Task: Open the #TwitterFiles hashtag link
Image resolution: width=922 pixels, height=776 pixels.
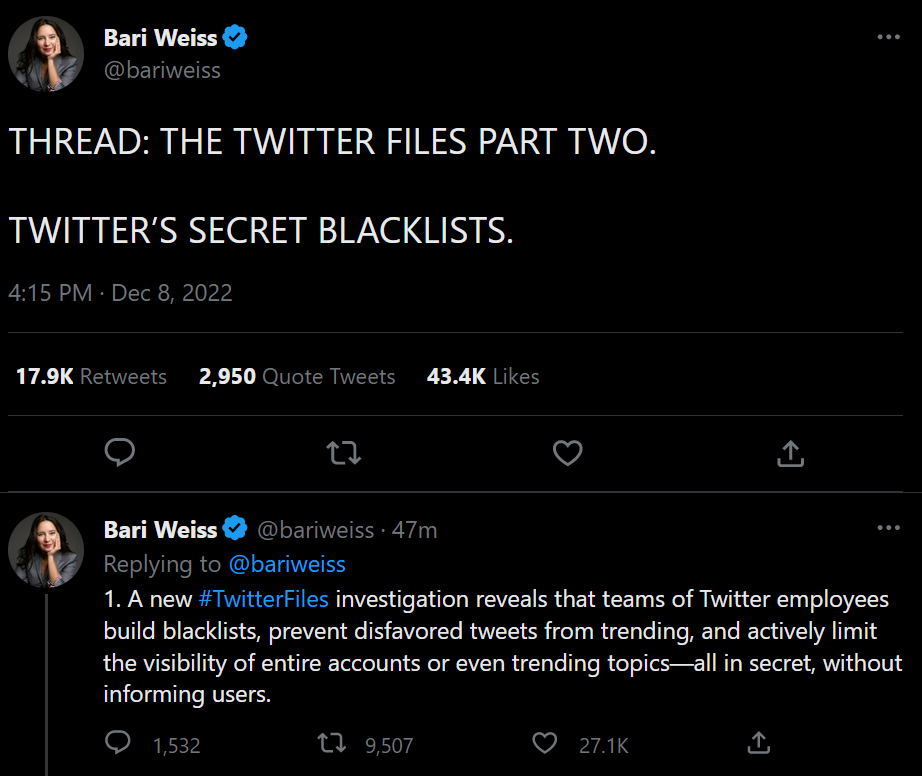Action: point(263,599)
